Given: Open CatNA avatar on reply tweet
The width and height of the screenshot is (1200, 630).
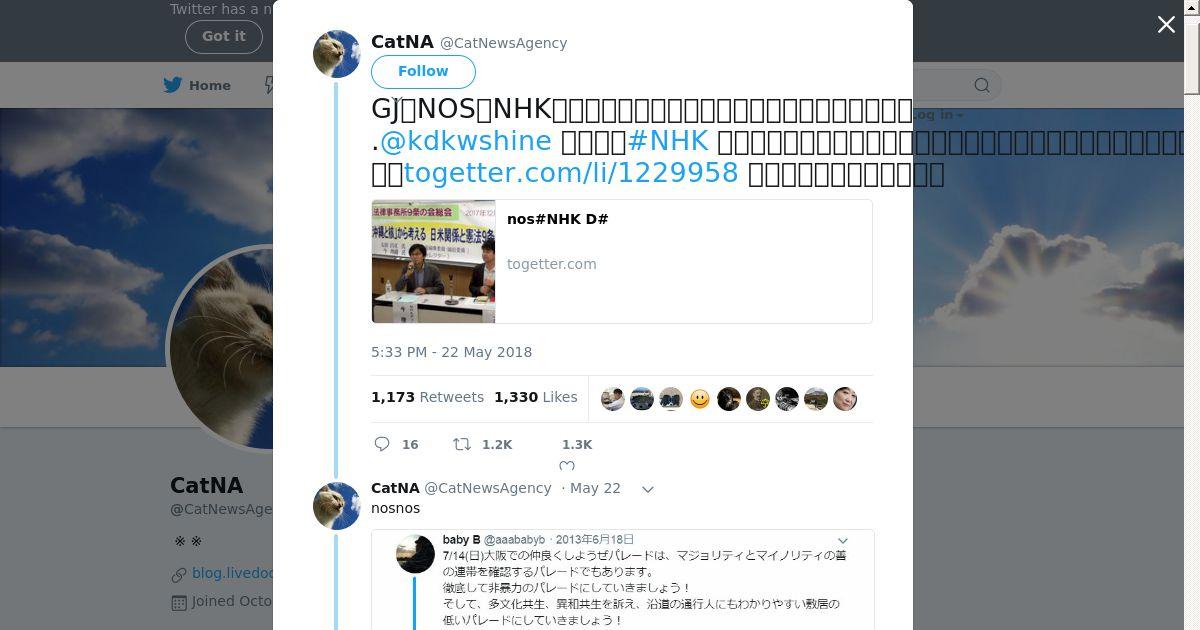Looking at the screenshot, I should tap(337, 506).
